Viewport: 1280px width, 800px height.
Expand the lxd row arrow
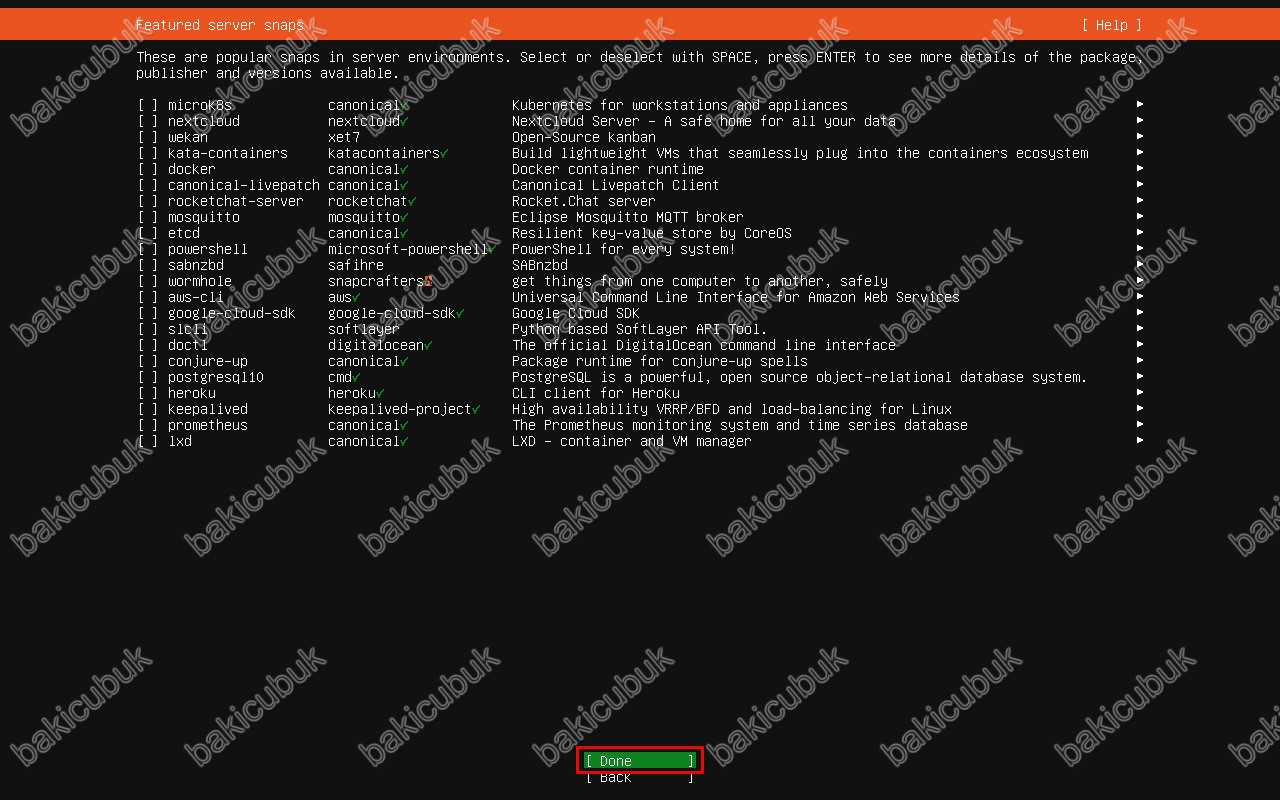pos(1140,441)
